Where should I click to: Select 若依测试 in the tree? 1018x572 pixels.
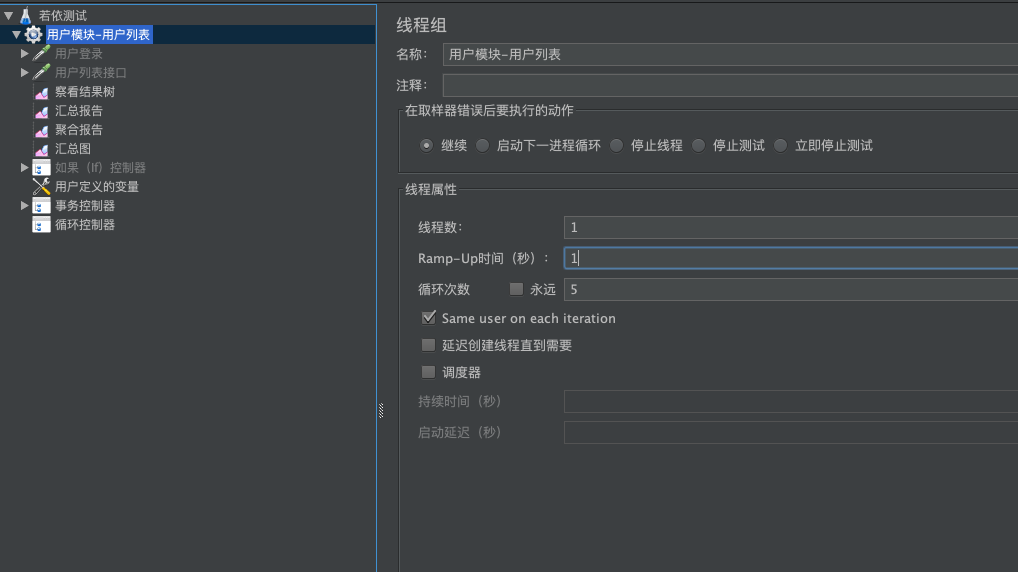63,16
